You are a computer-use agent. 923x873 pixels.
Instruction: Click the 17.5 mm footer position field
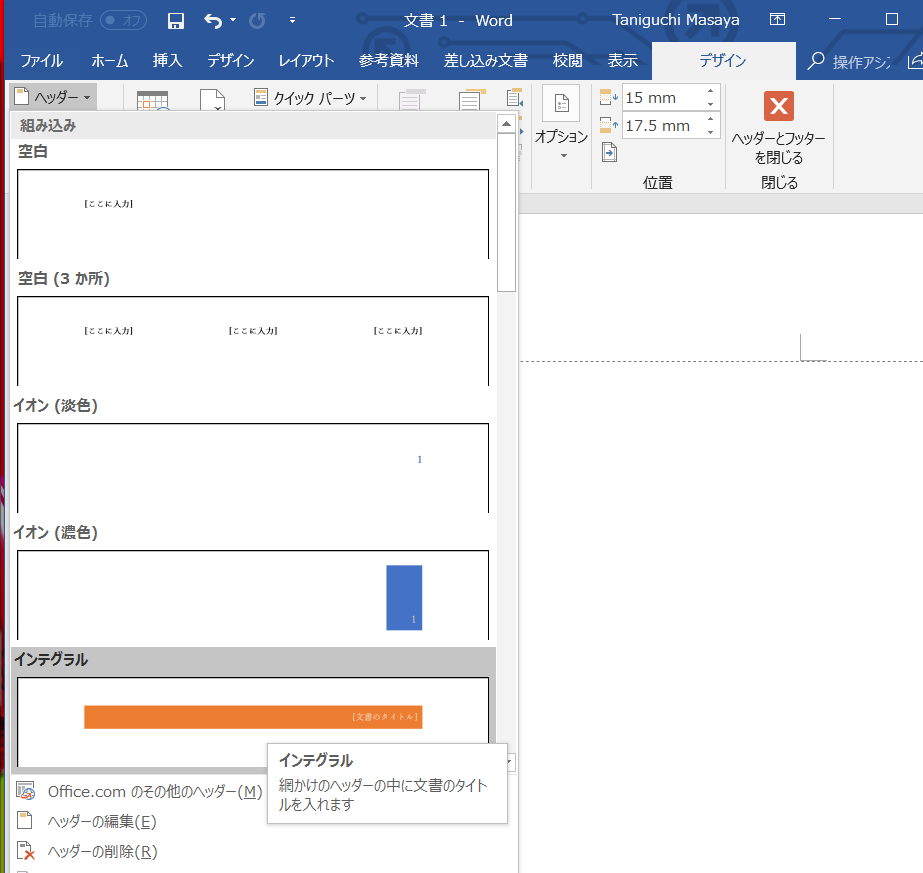(x=663, y=125)
